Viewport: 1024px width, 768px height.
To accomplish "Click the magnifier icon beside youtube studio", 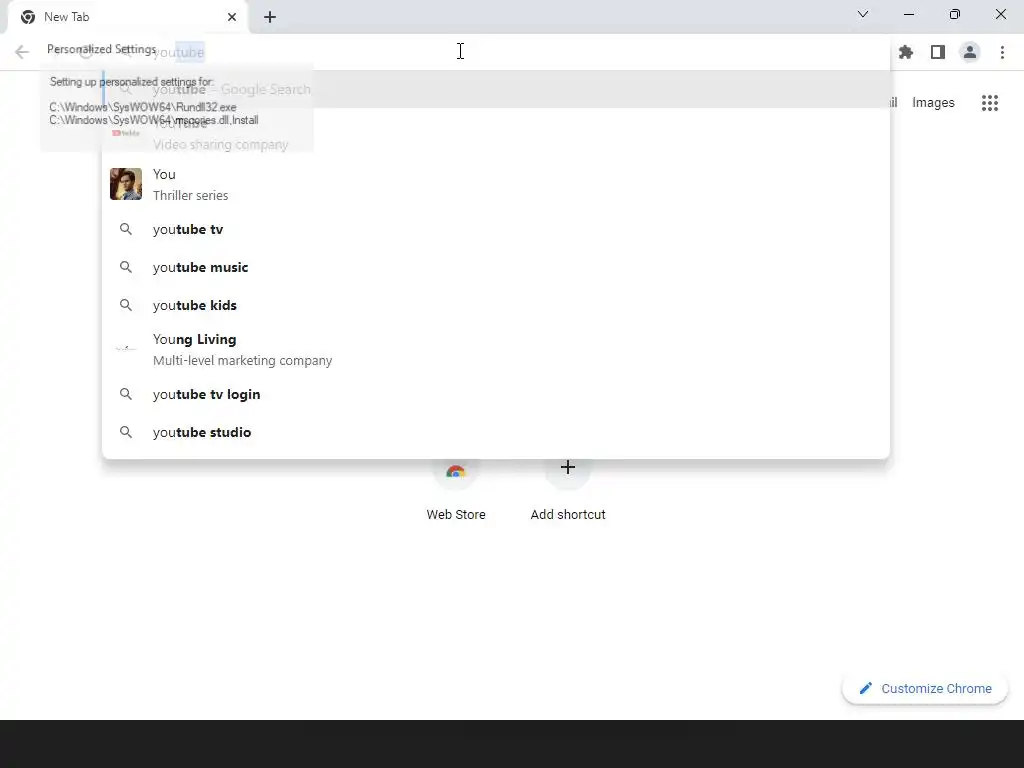I will tap(126, 432).
